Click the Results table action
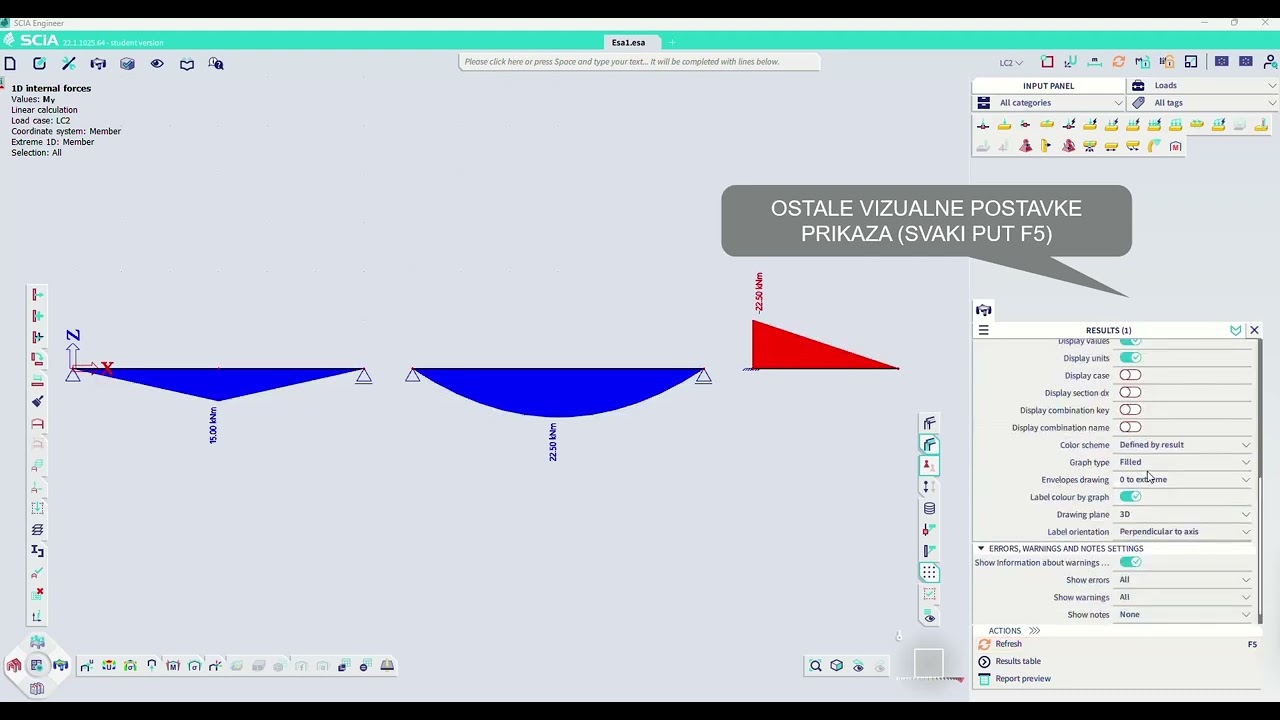Screen dimensions: 1280x720 1018,661
